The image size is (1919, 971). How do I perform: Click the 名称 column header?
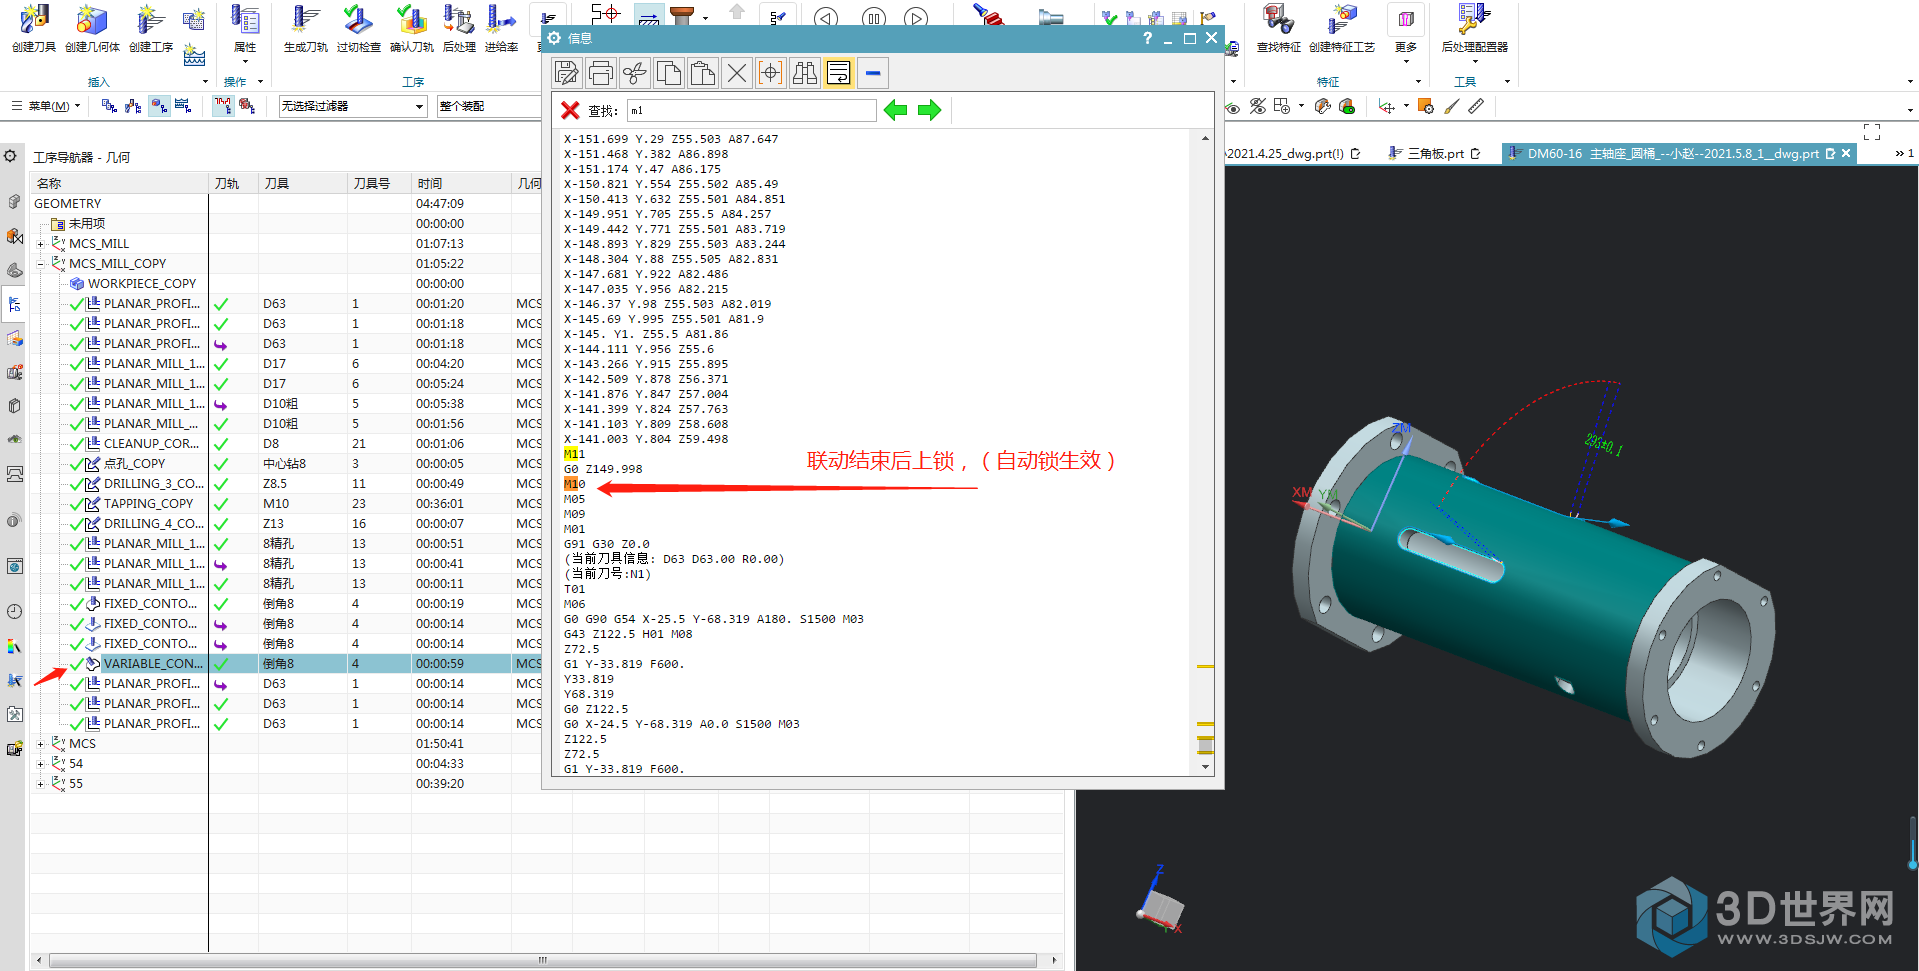pyautogui.click(x=120, y=184)
